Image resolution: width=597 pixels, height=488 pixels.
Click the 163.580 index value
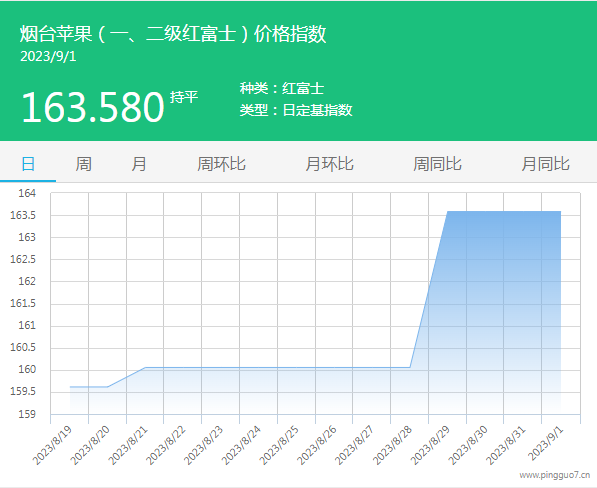pyautogui.click(x=93, y=108)
